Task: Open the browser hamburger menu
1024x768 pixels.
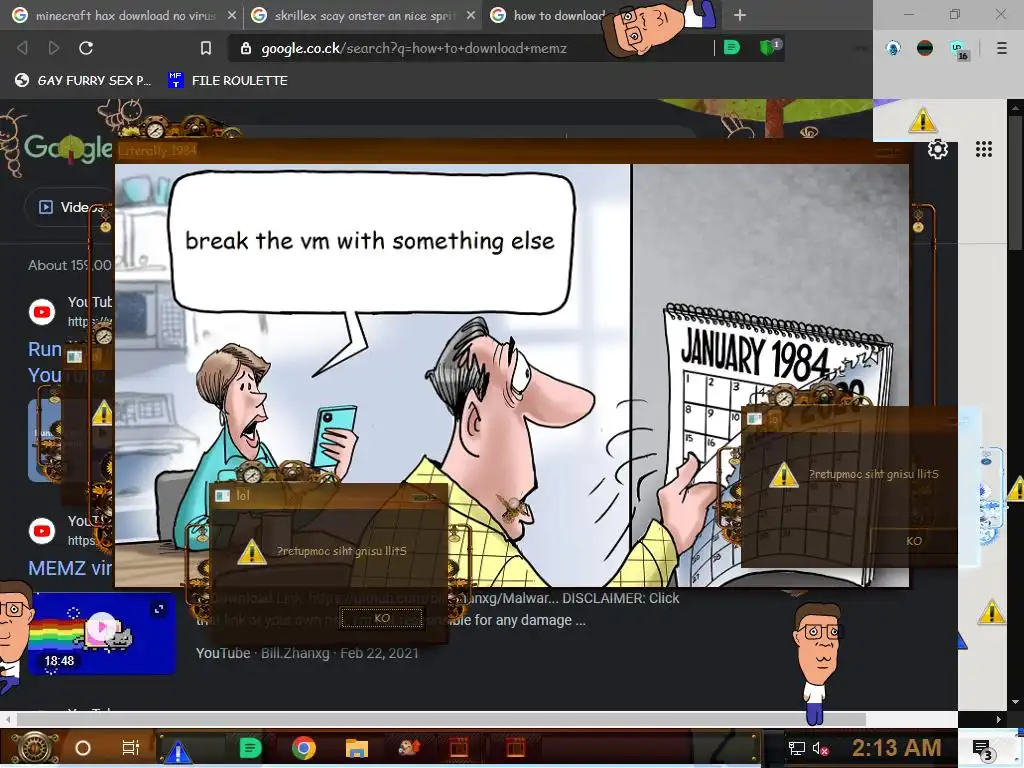Action: coord(1002,48)
